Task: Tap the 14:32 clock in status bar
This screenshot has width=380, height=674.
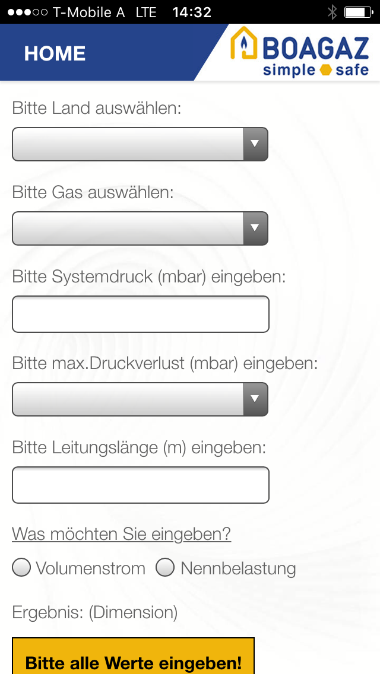Action: pyautogui.click(x=192, y=12)
